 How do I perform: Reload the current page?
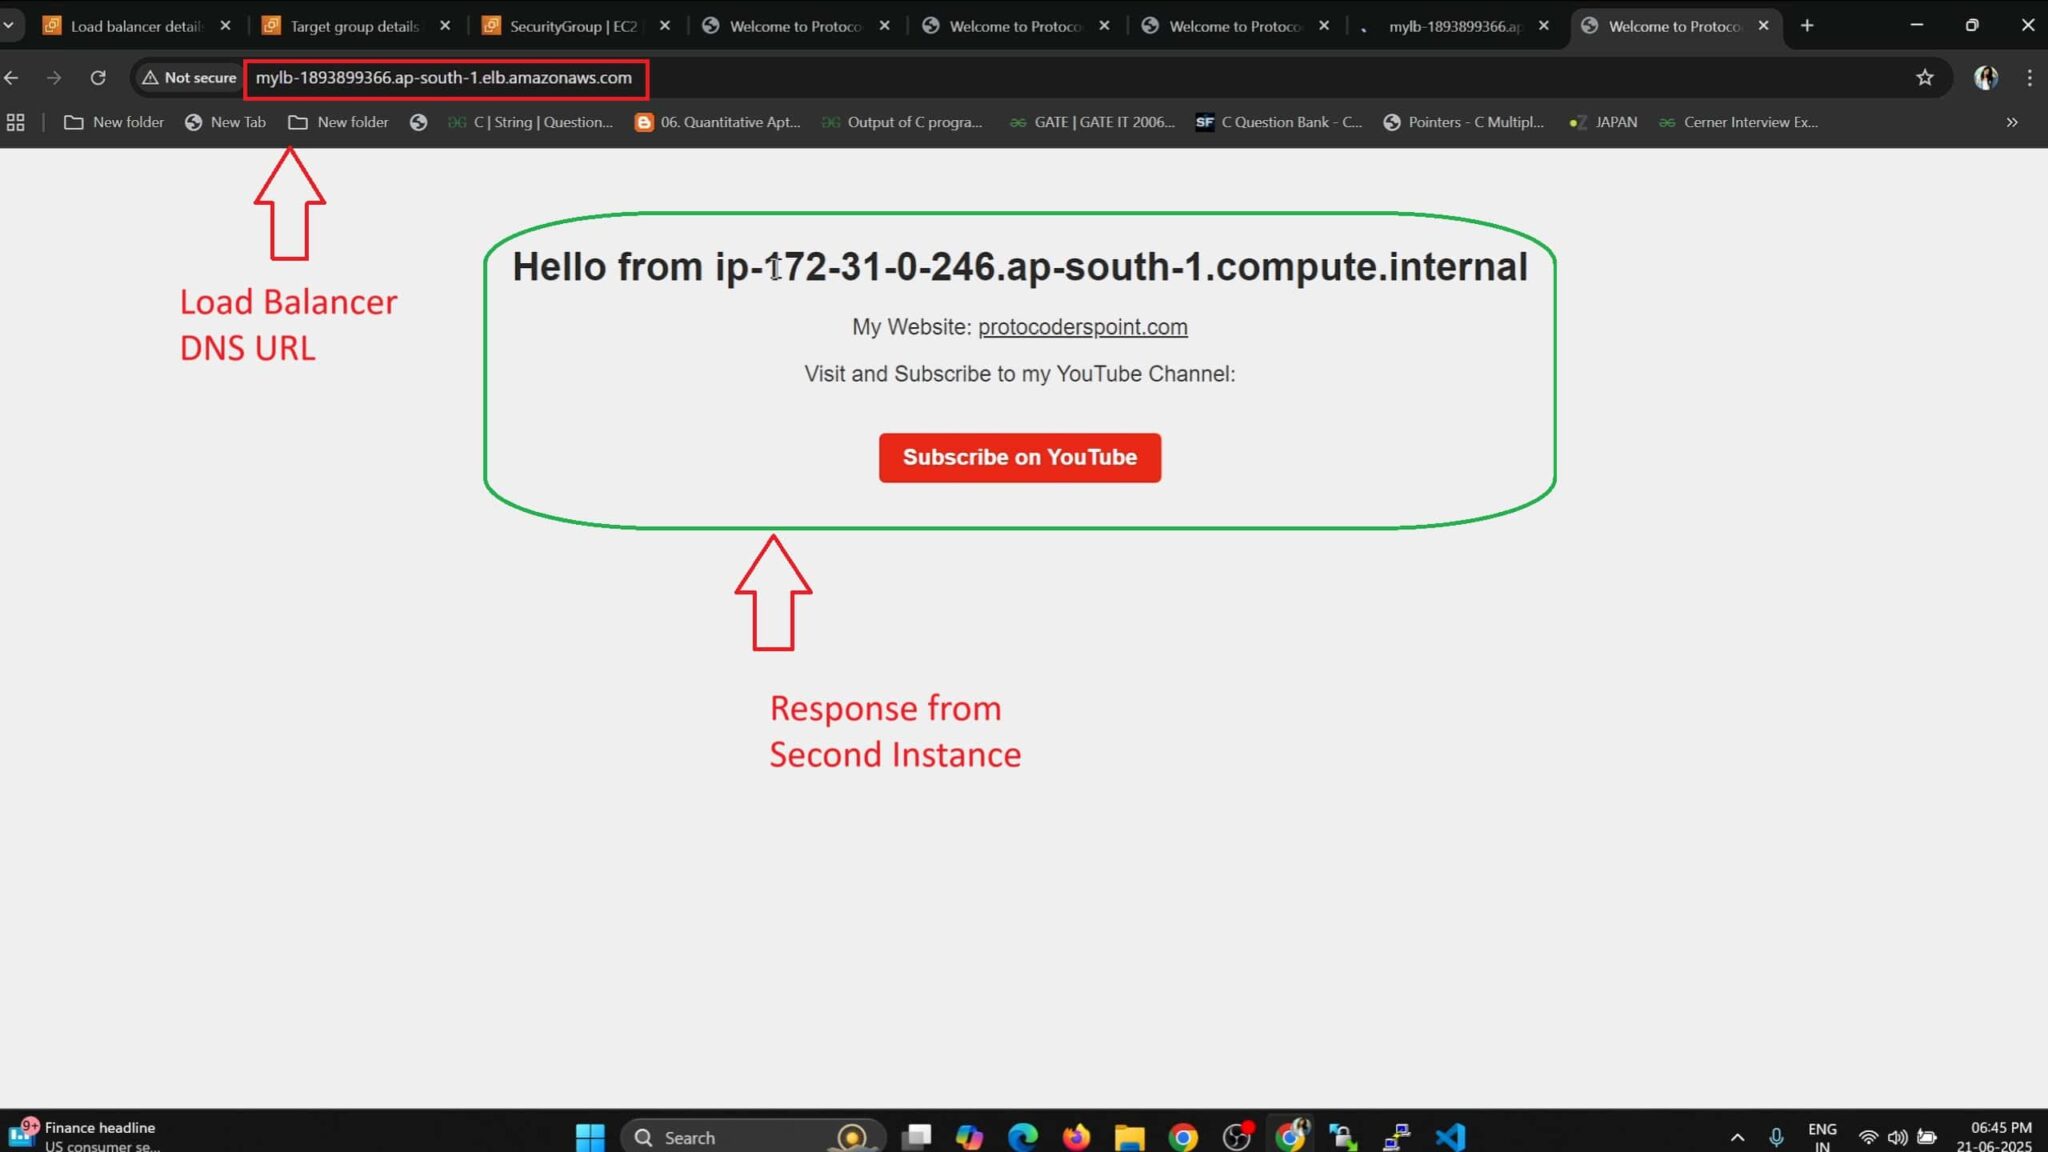click(x=98, y=77)
